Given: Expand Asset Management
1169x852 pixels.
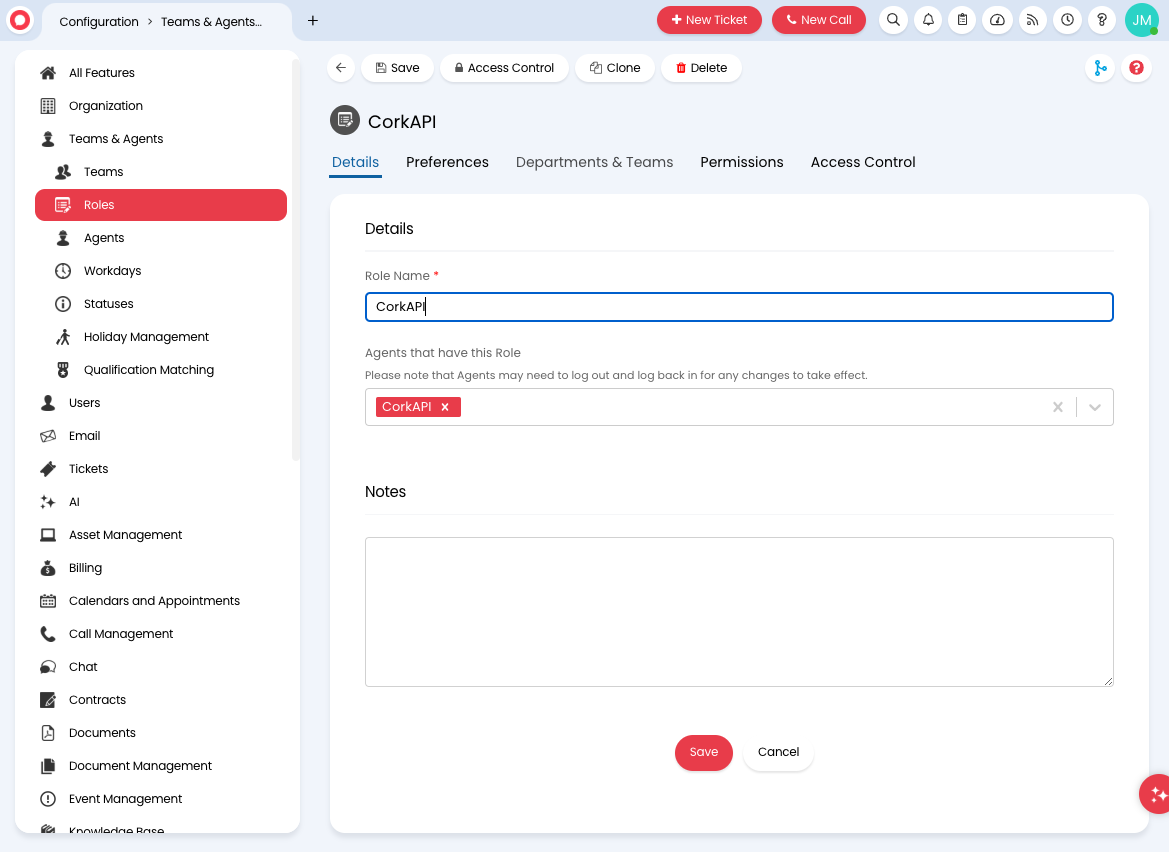Looking at the screenshot, I should coord(161,535).
